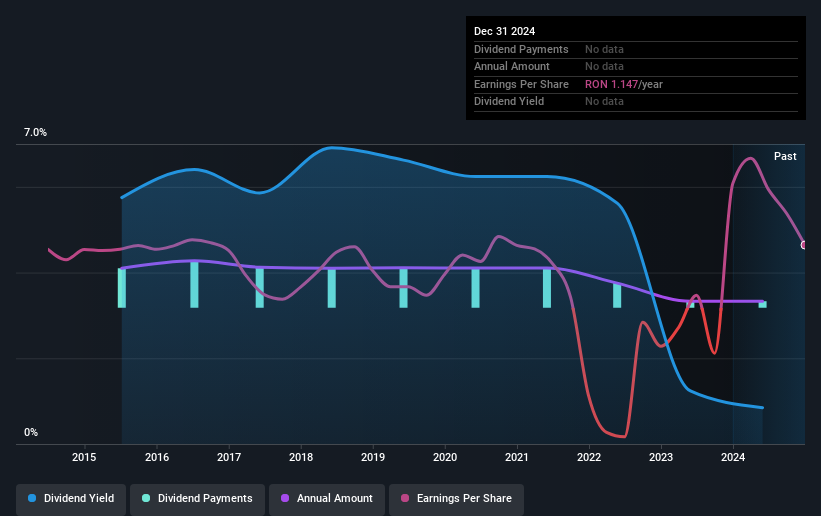Toggle the Dividend Payments legend series
The width and height of the screenshot is (821, 516).
click(x=197, y=498)
